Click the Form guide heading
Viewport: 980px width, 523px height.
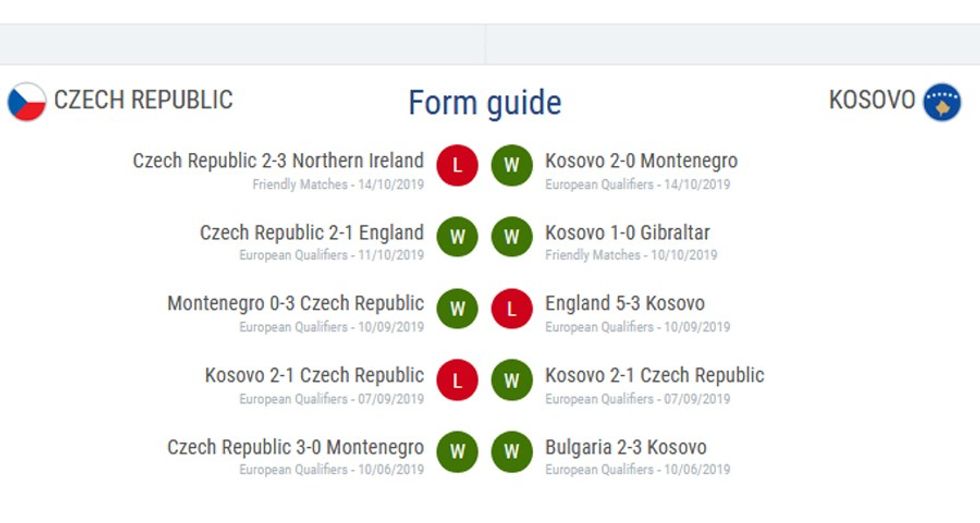(485, 103)
